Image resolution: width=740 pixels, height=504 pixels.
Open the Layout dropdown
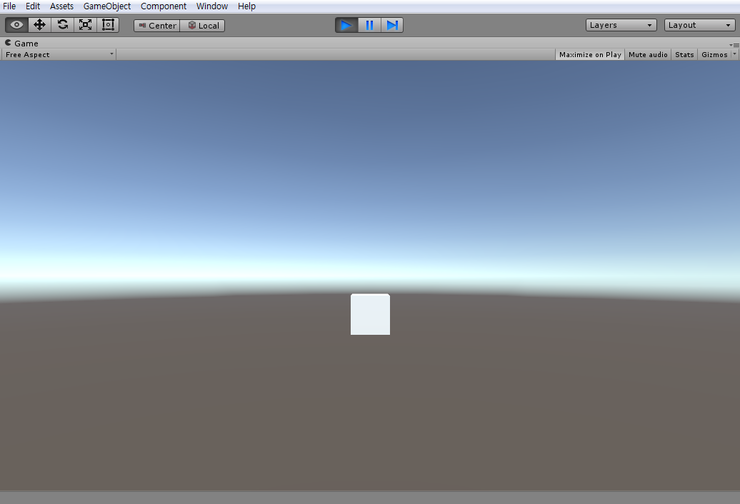(699, 25)
